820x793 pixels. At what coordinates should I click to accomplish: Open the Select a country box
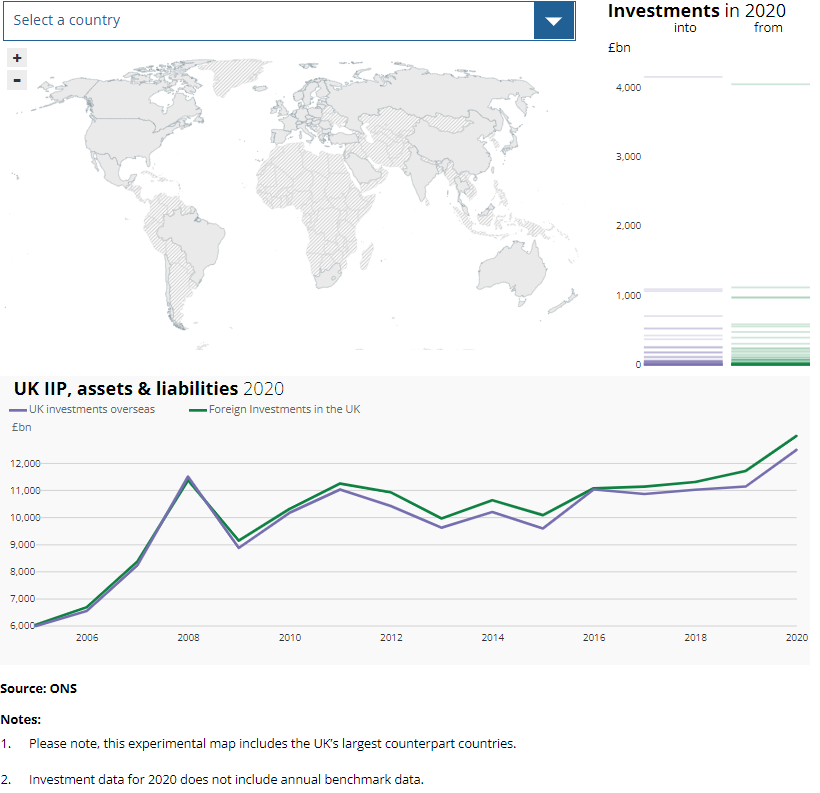point(268,20)
